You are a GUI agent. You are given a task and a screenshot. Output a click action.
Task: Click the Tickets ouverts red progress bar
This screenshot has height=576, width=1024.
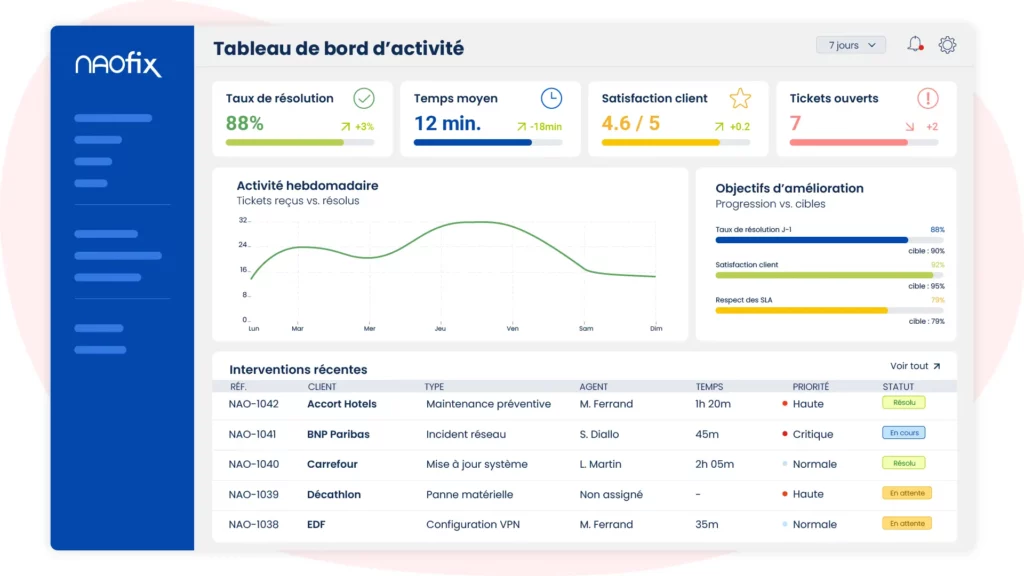[863, 142]
